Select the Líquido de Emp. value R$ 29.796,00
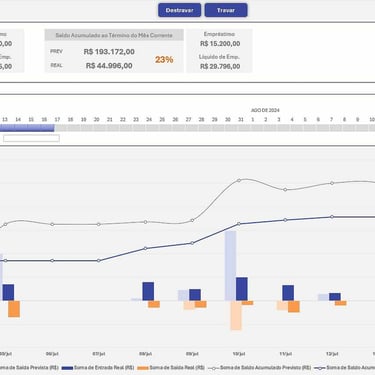The image size is (375, 375). click(220, 66)
